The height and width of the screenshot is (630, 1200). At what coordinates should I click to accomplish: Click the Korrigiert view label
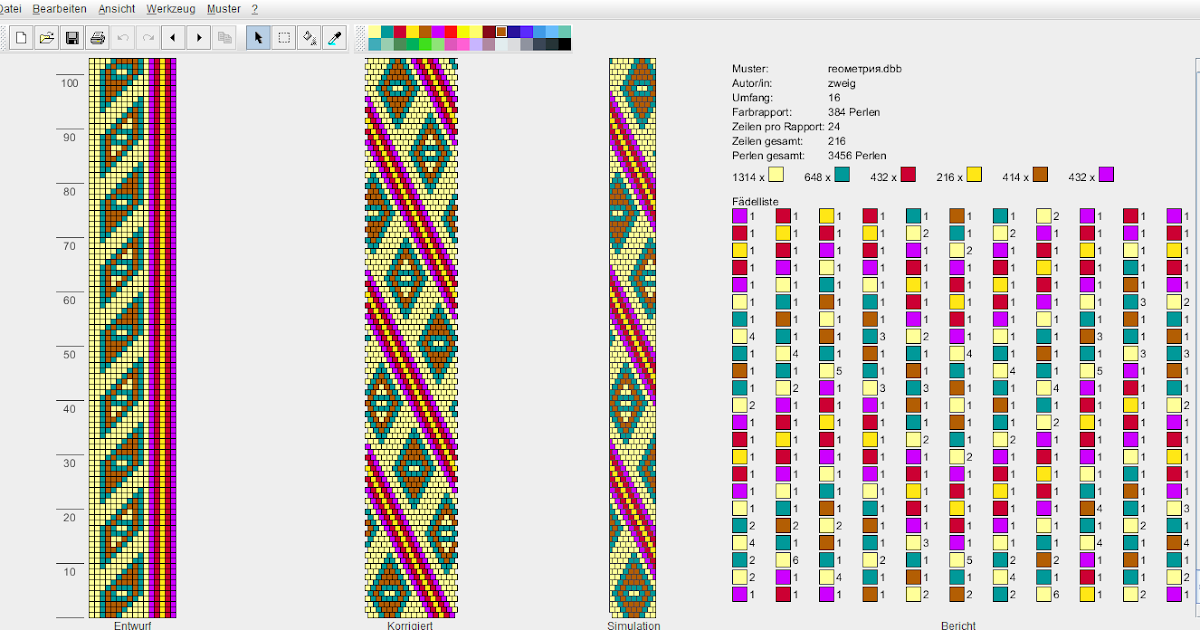point(409,625)
